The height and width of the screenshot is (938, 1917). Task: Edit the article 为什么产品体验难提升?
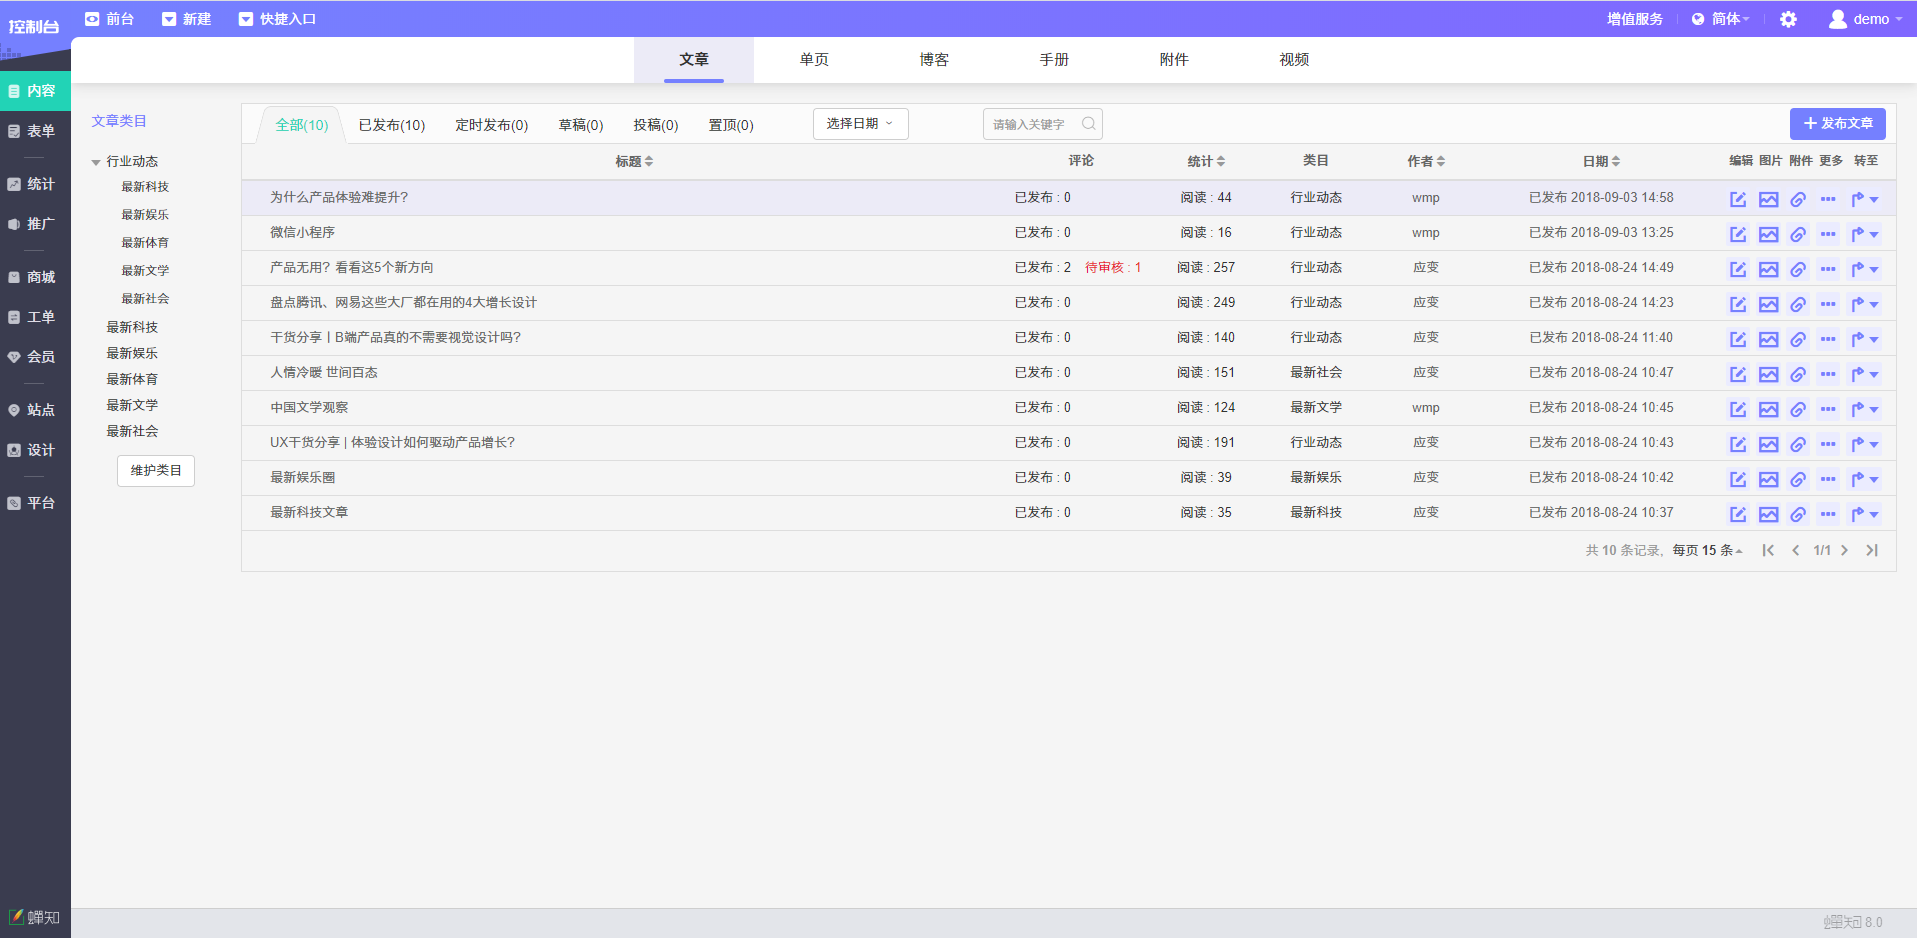click(x=1738, y=198)
